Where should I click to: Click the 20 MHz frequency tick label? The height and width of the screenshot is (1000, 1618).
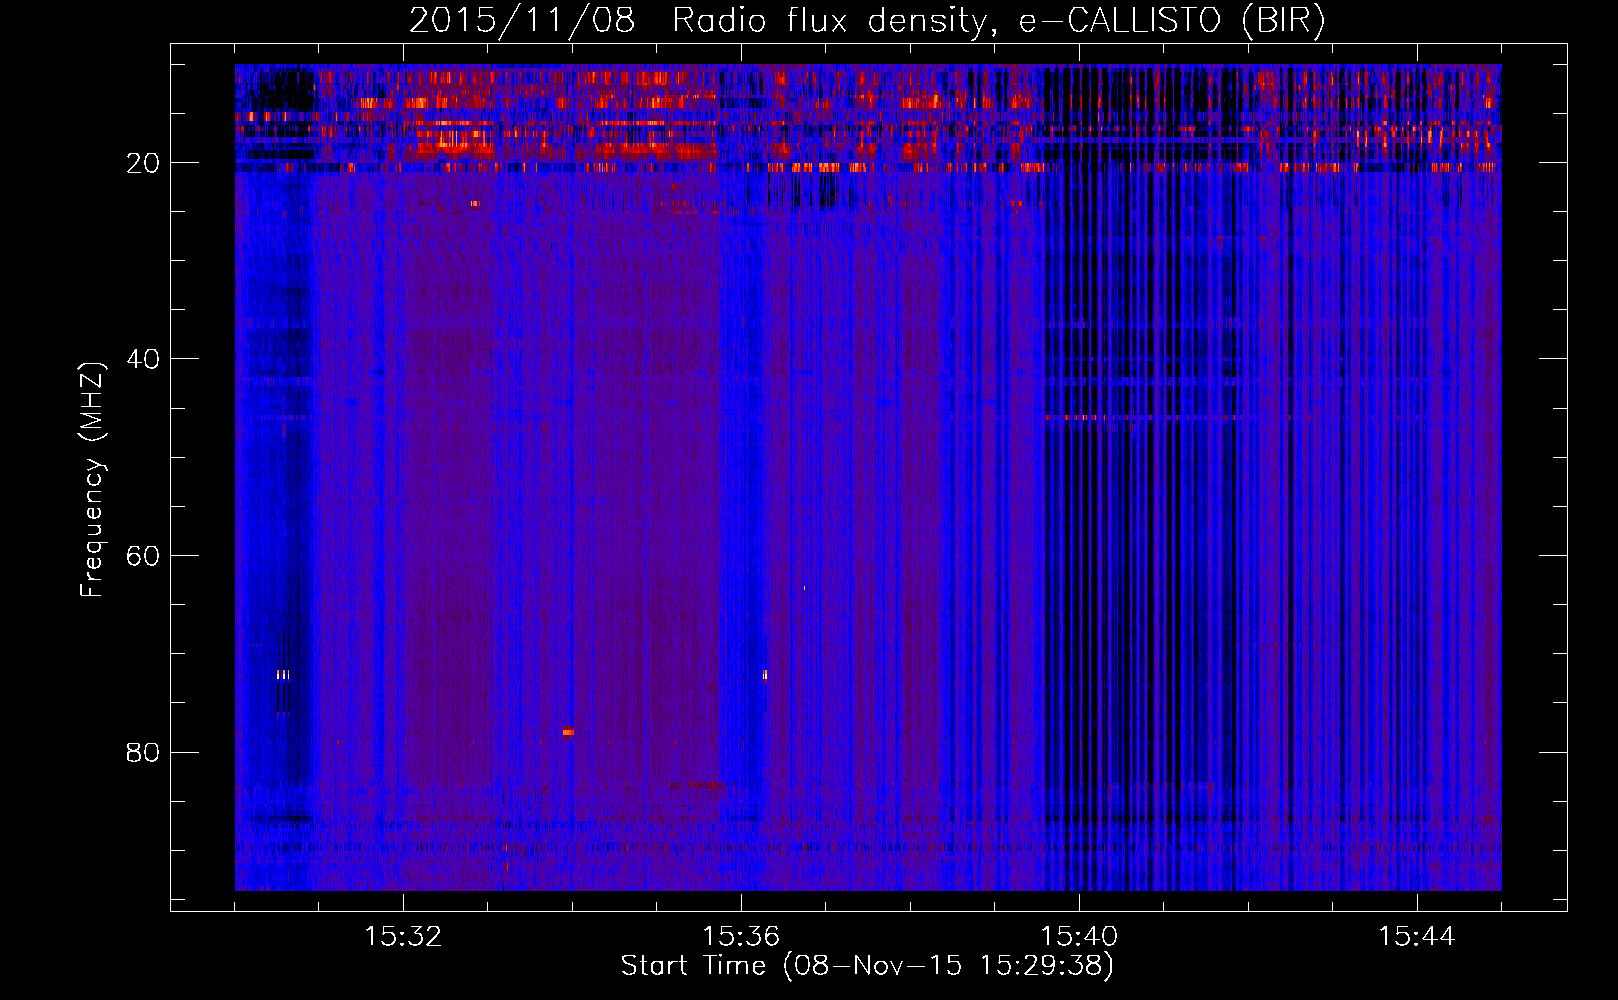click(144, 163)
